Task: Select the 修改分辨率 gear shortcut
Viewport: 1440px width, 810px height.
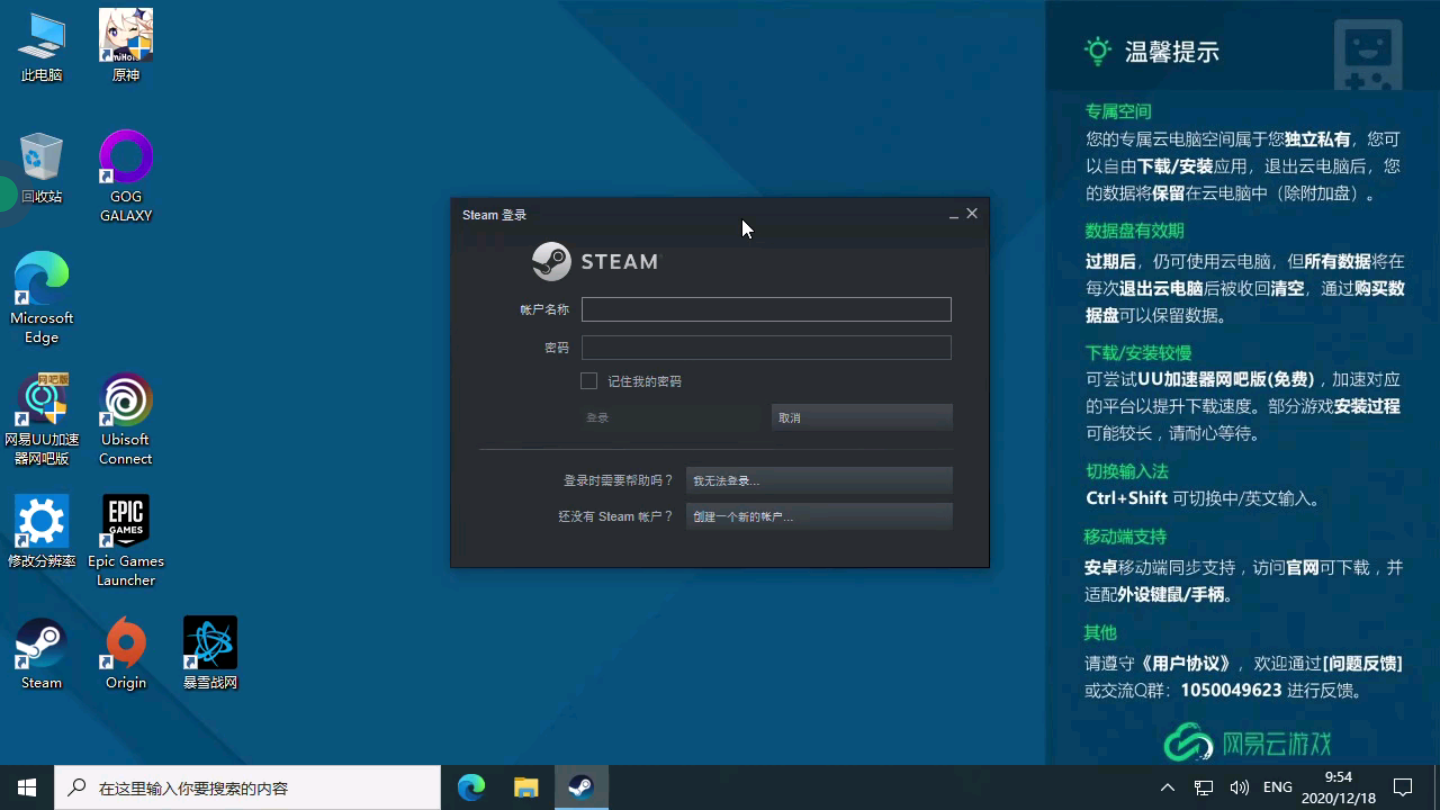Action: [42, 532]
